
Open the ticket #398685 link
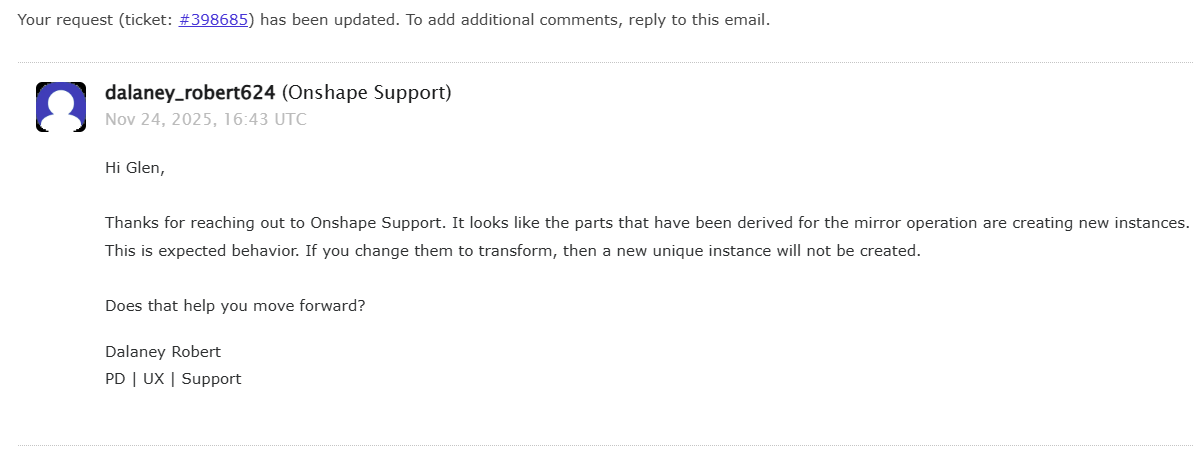point(213,21)
